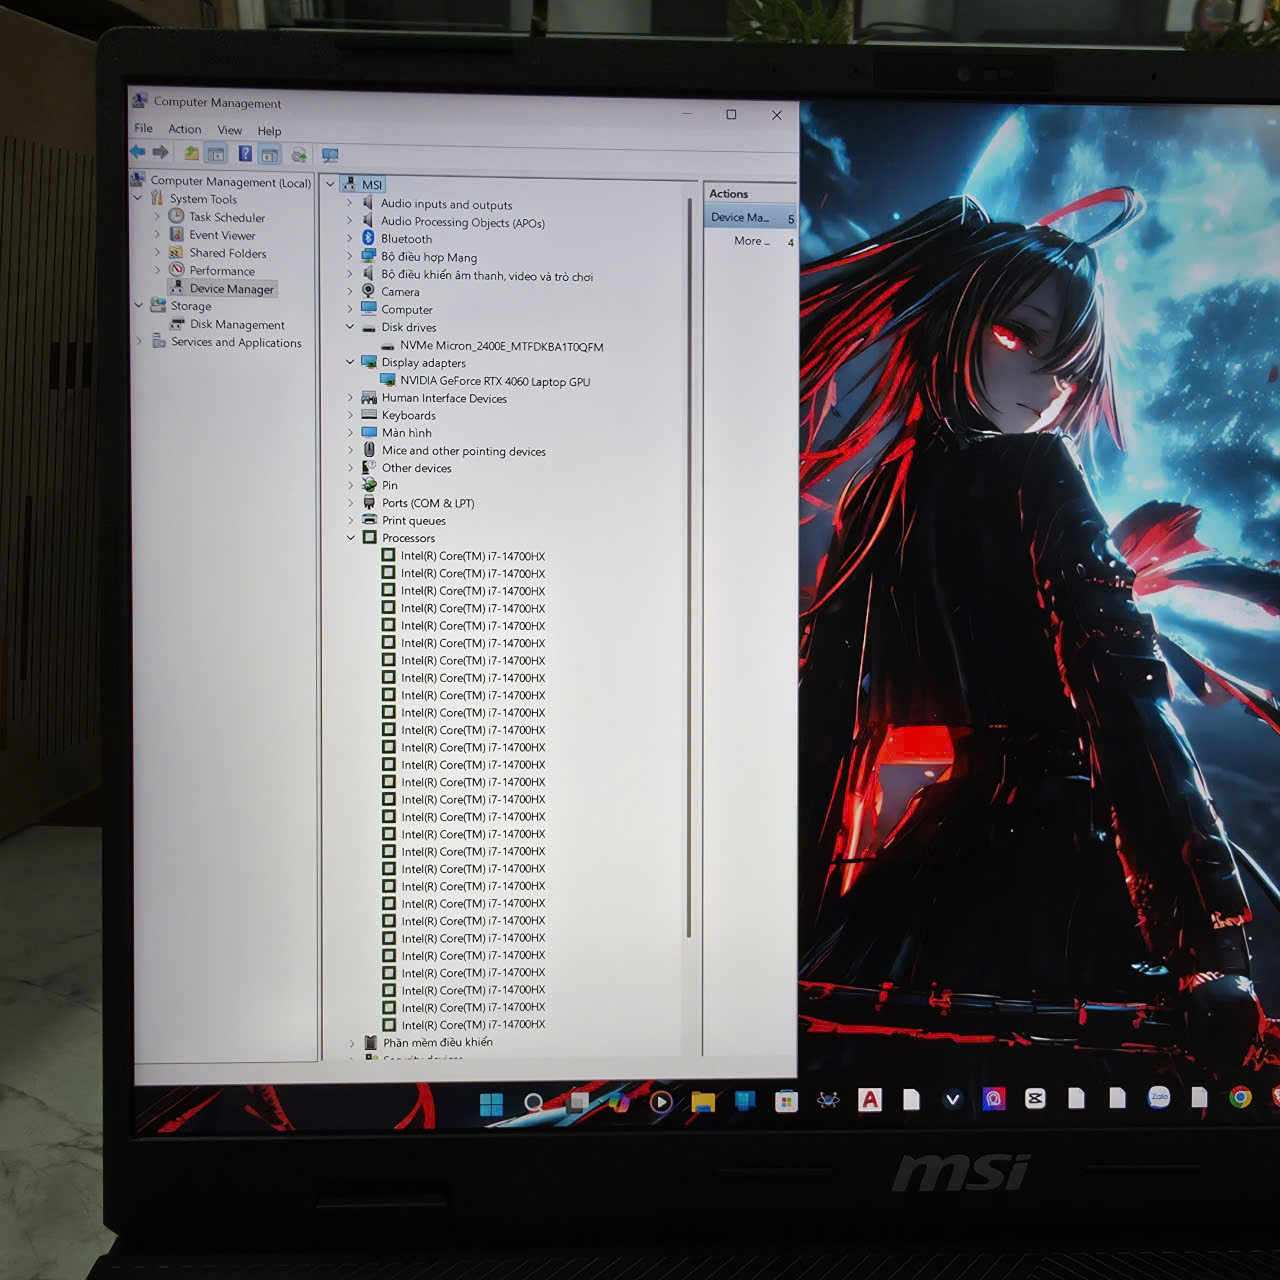Click the Event Viewer icon
The width and height of the screenshot is (1280, 1280).
pyautogui.click(x=176, y=234)
